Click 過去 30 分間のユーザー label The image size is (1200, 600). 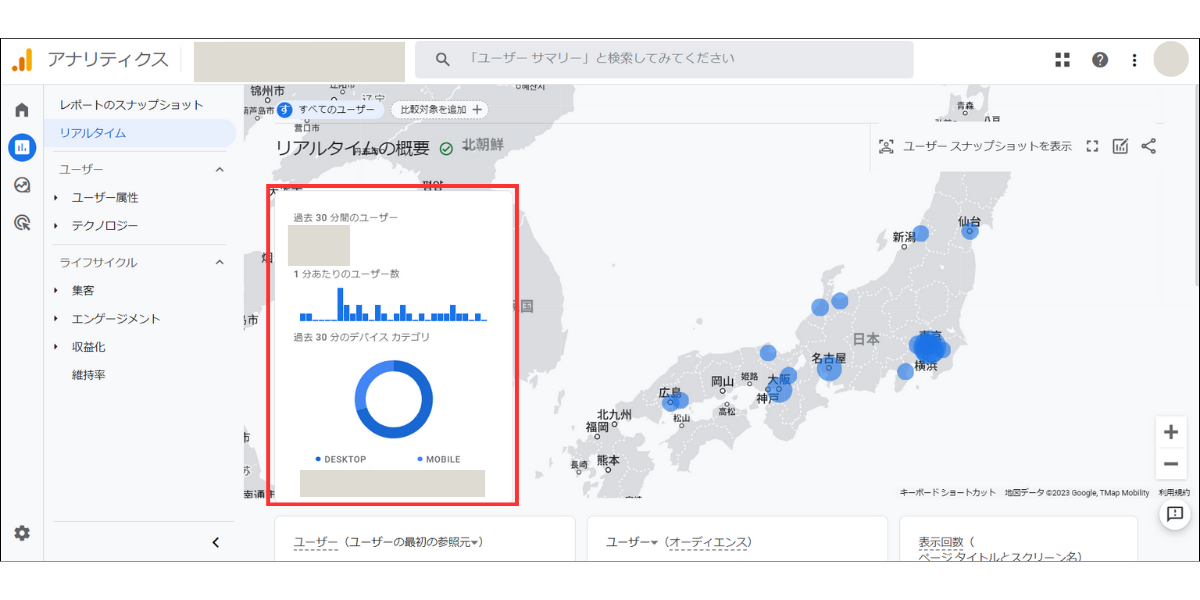(345, 217)
